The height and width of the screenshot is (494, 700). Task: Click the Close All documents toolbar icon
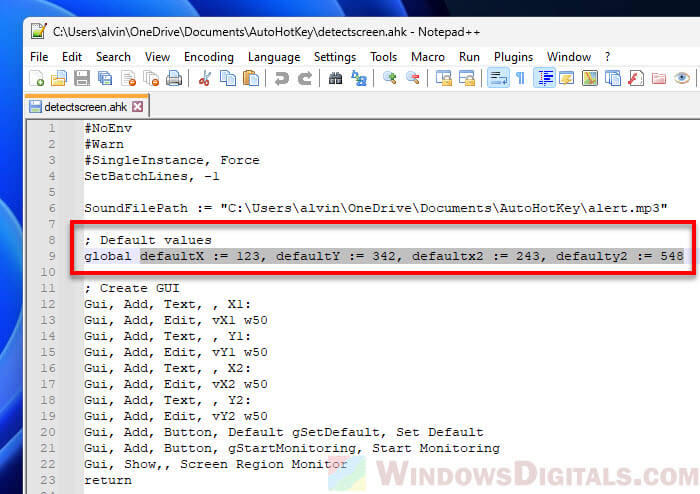pos(151,79)
